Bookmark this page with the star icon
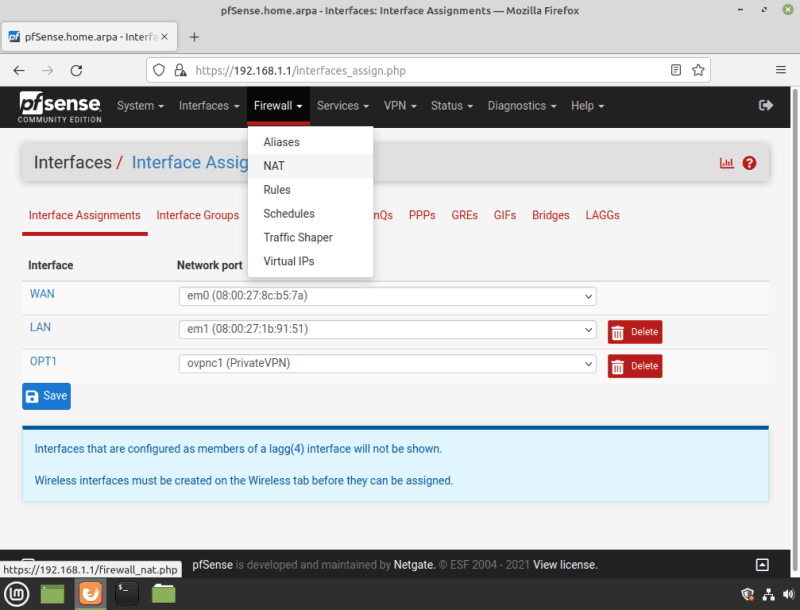This screenshot has height=610, width=800. pyautogui.click(x=698, y=71)
